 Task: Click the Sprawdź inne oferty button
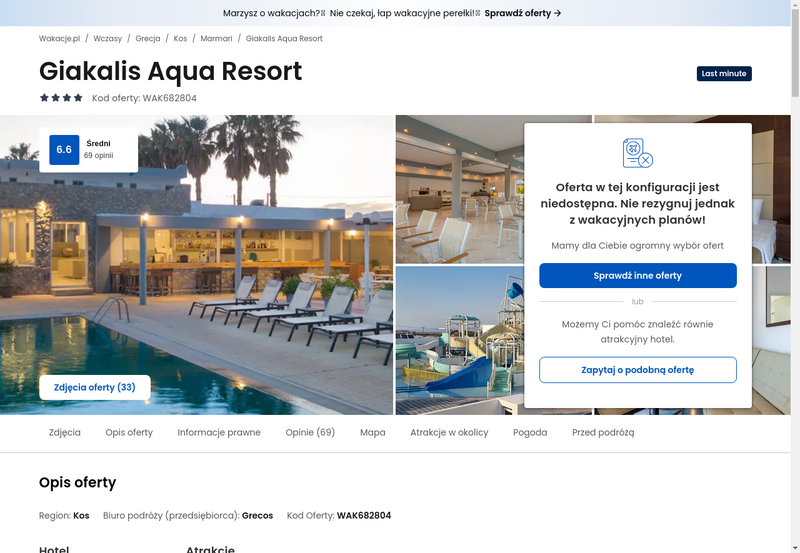(638, 275)
